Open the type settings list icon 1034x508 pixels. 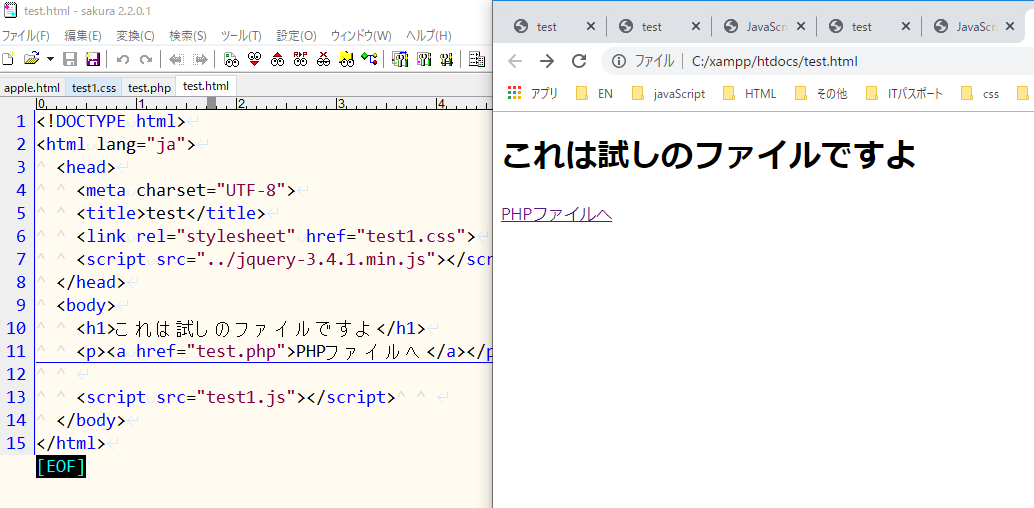tap(400, 59)
